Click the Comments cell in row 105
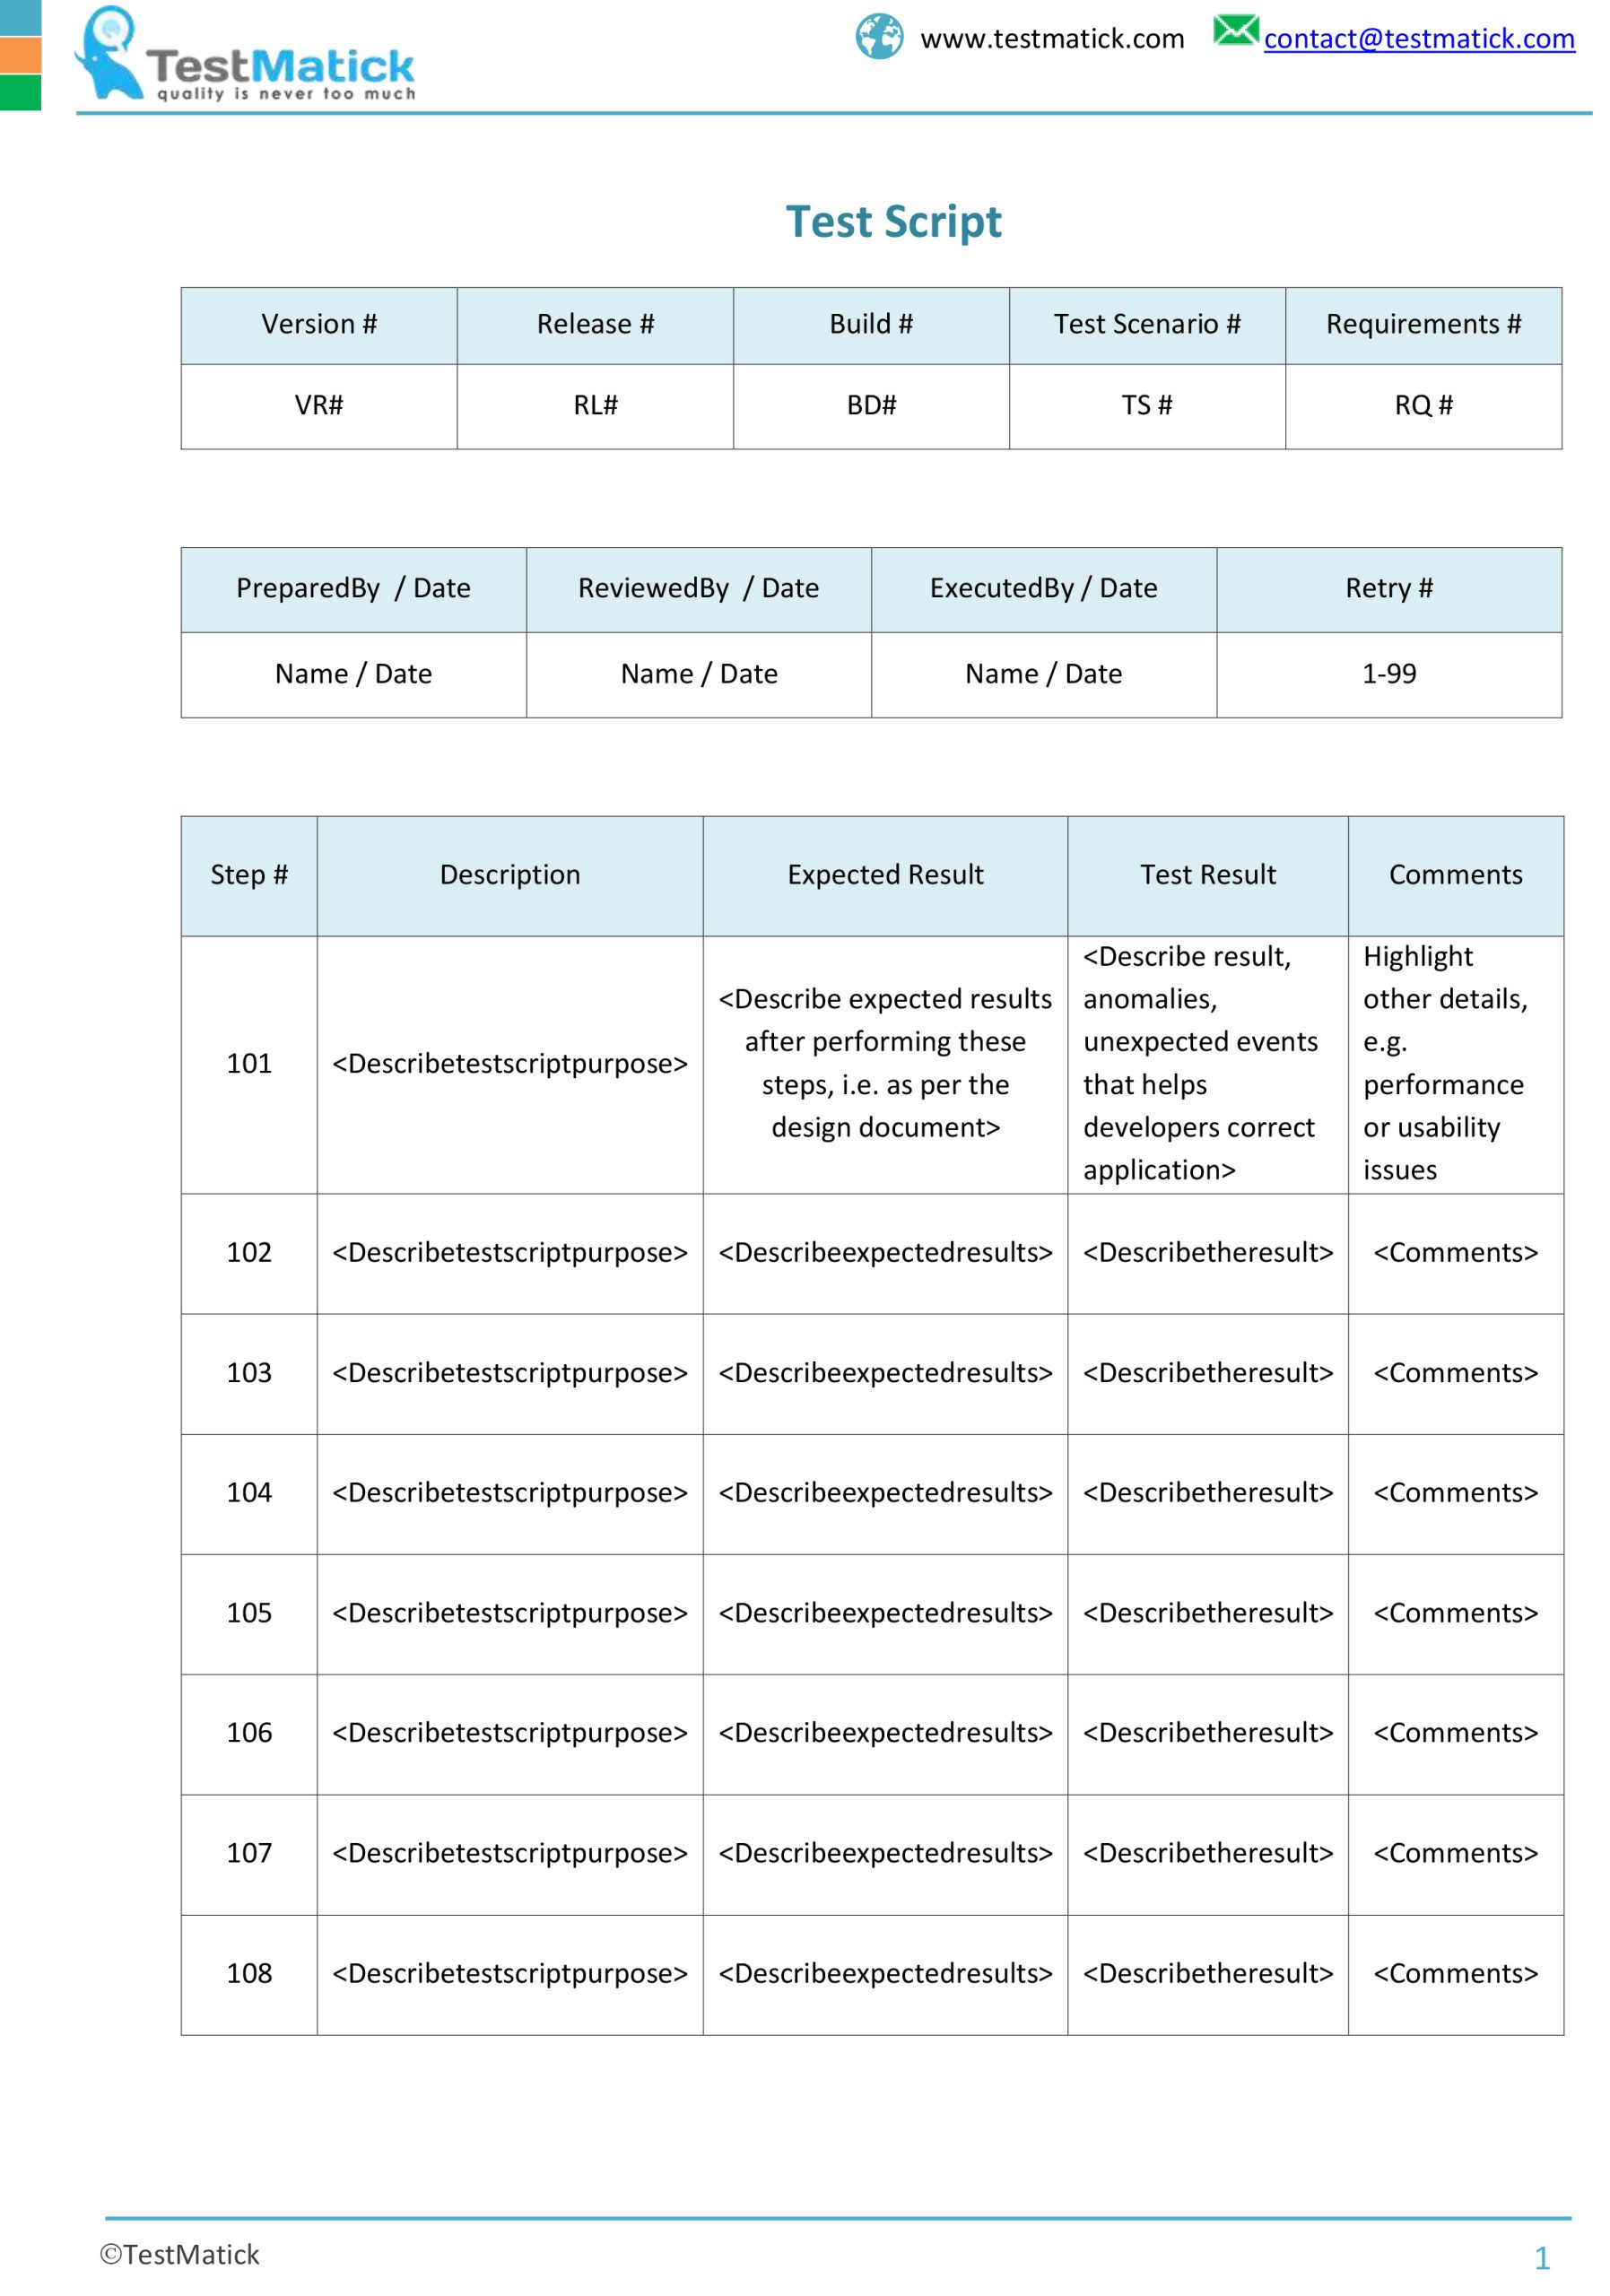Screen dimensions: 1610x2296 1456,1614
